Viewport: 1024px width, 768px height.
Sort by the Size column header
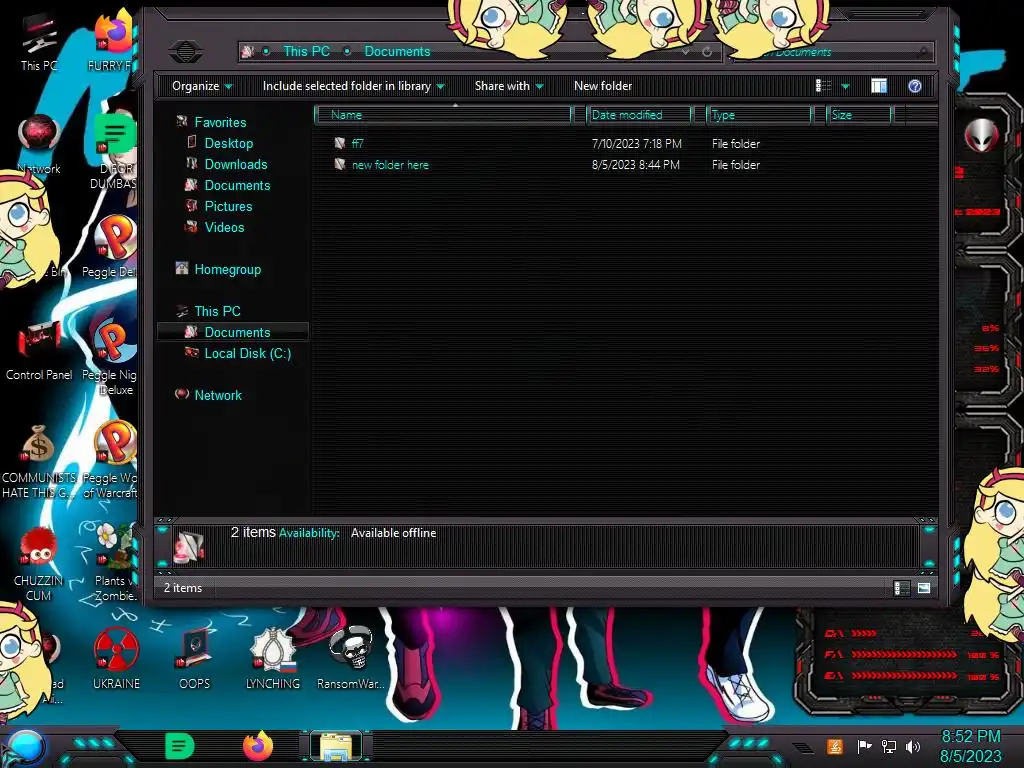click(x=858, y=115)
